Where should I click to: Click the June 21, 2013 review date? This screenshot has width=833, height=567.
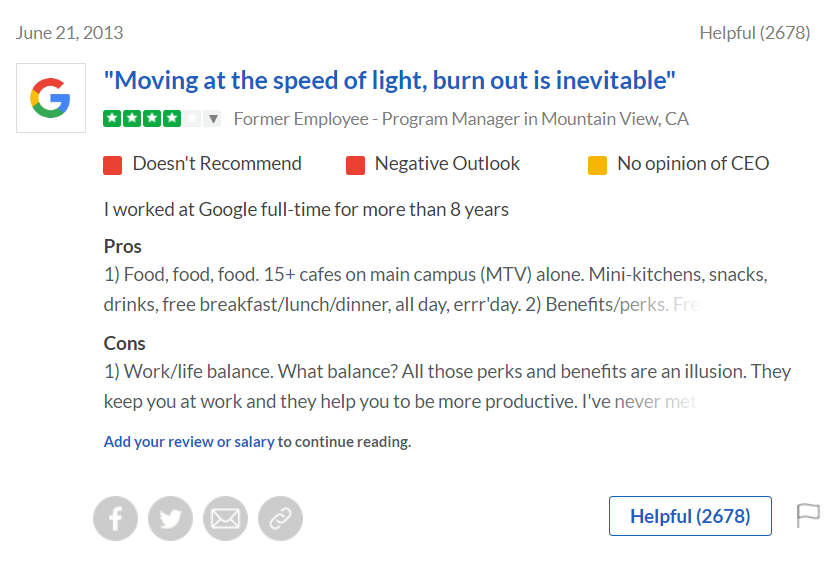tap(70, 33)
